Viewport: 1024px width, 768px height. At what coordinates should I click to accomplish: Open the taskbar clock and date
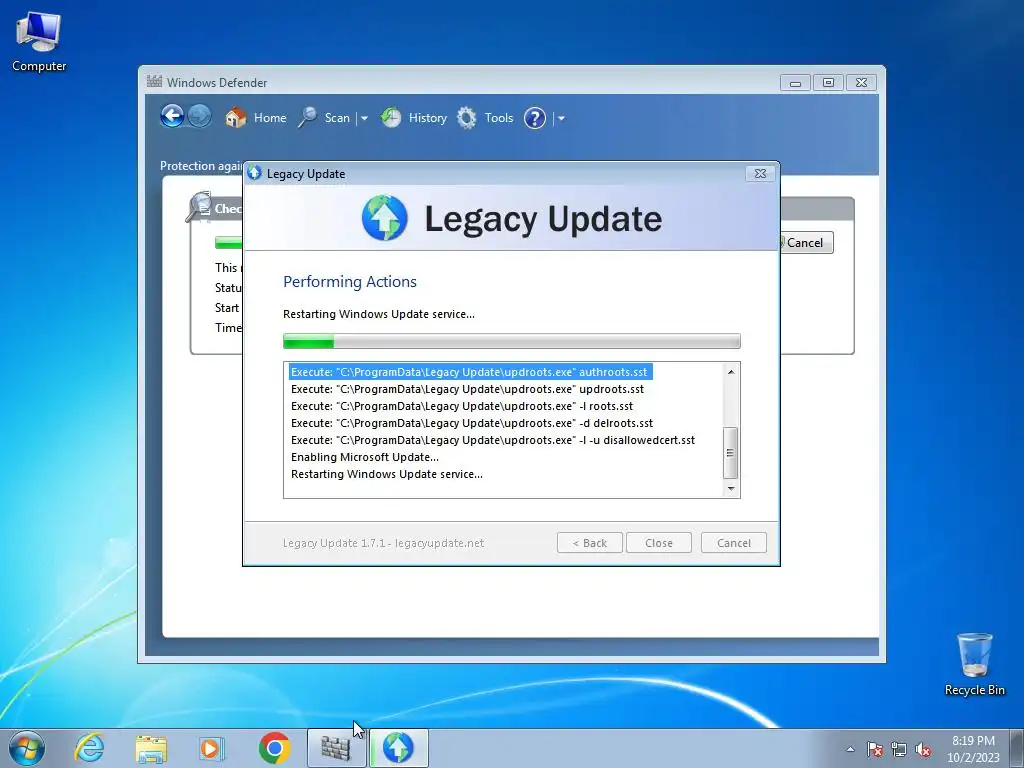[x=973, y=749]
